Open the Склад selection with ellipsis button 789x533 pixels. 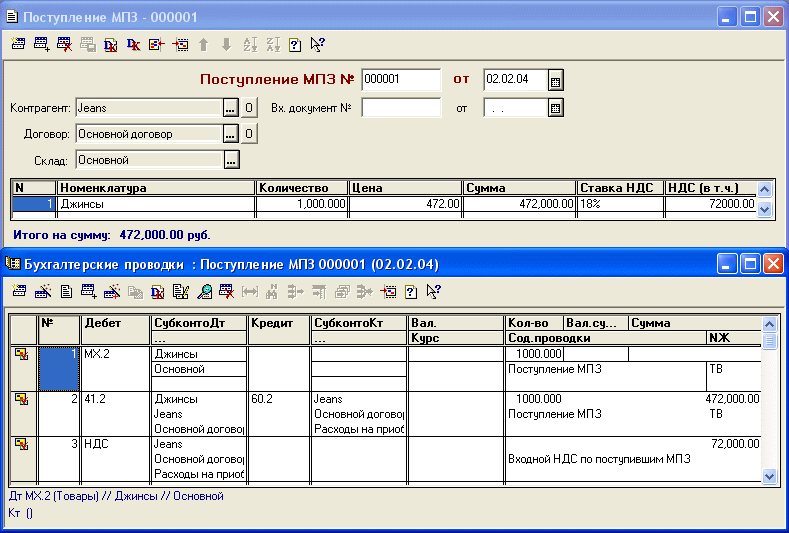pos(231,159)
